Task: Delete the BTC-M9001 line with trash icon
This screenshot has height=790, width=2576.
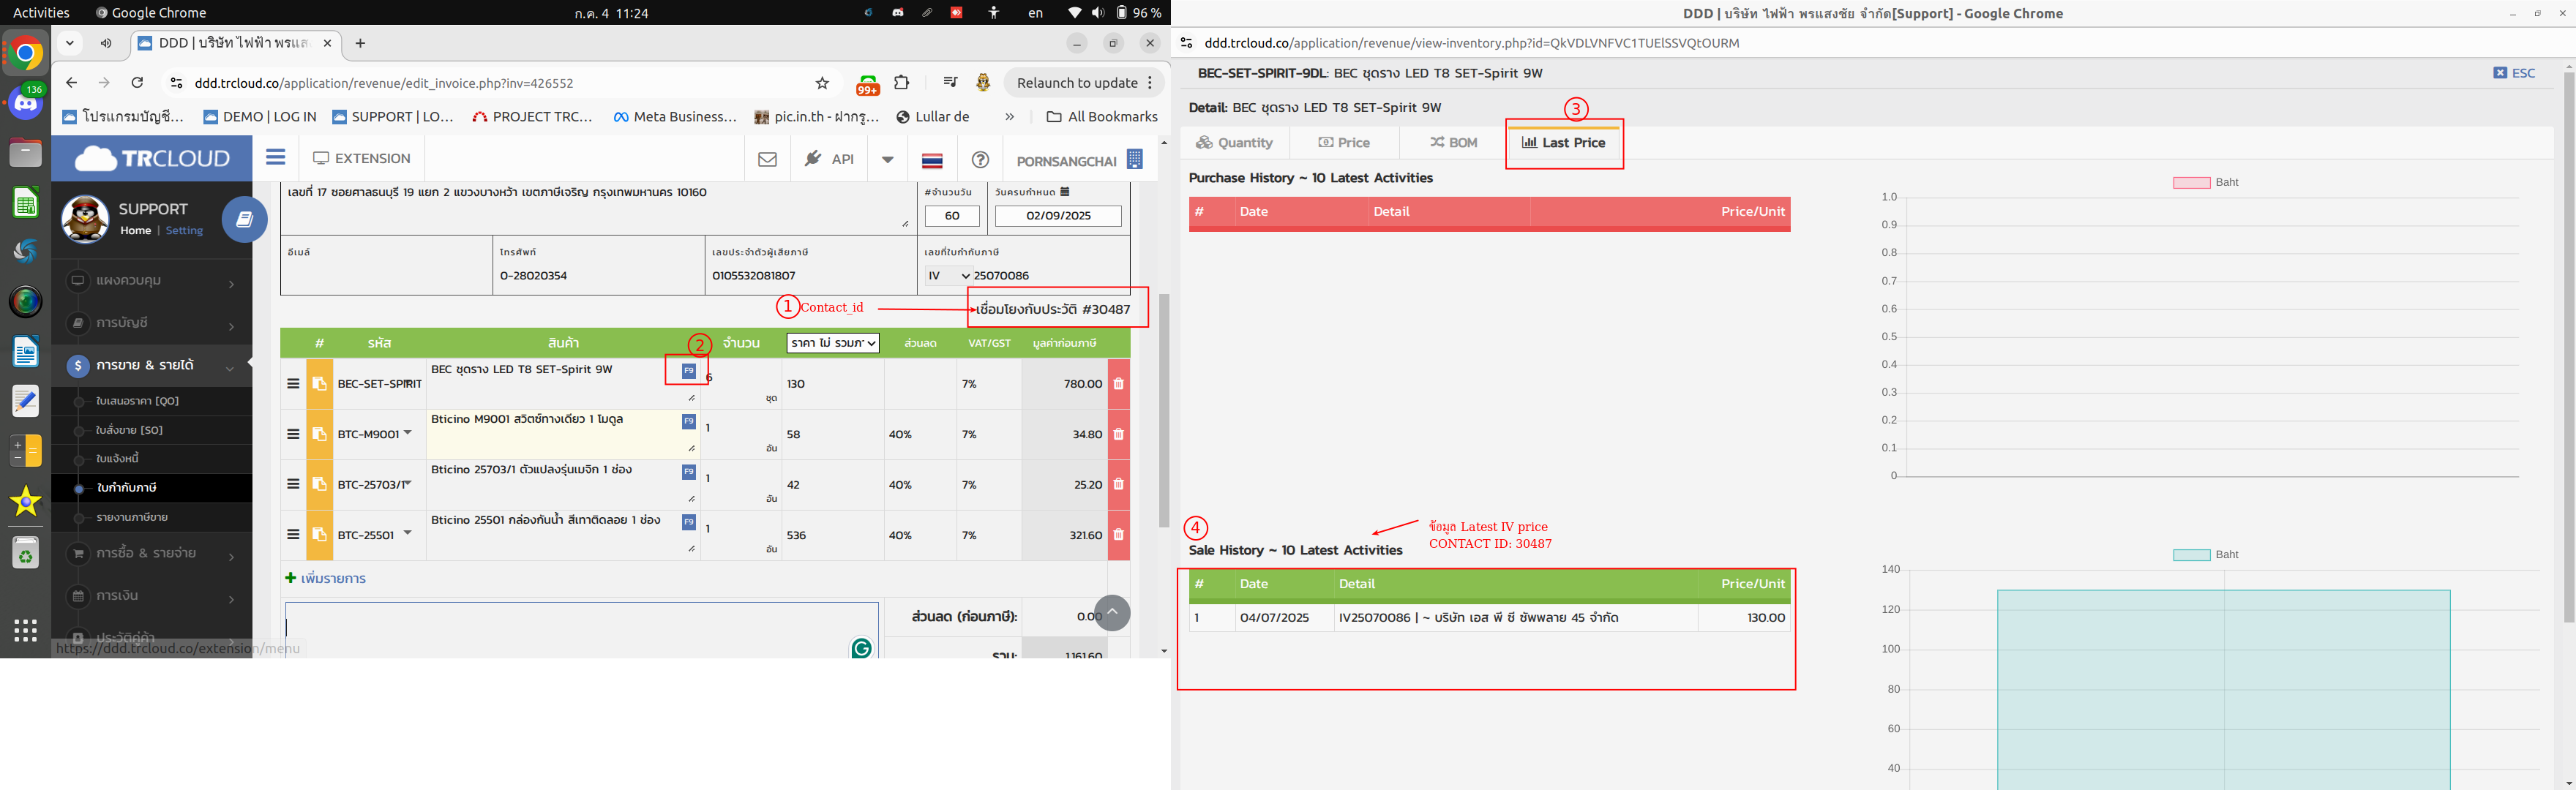Action: pos(1118,434)
